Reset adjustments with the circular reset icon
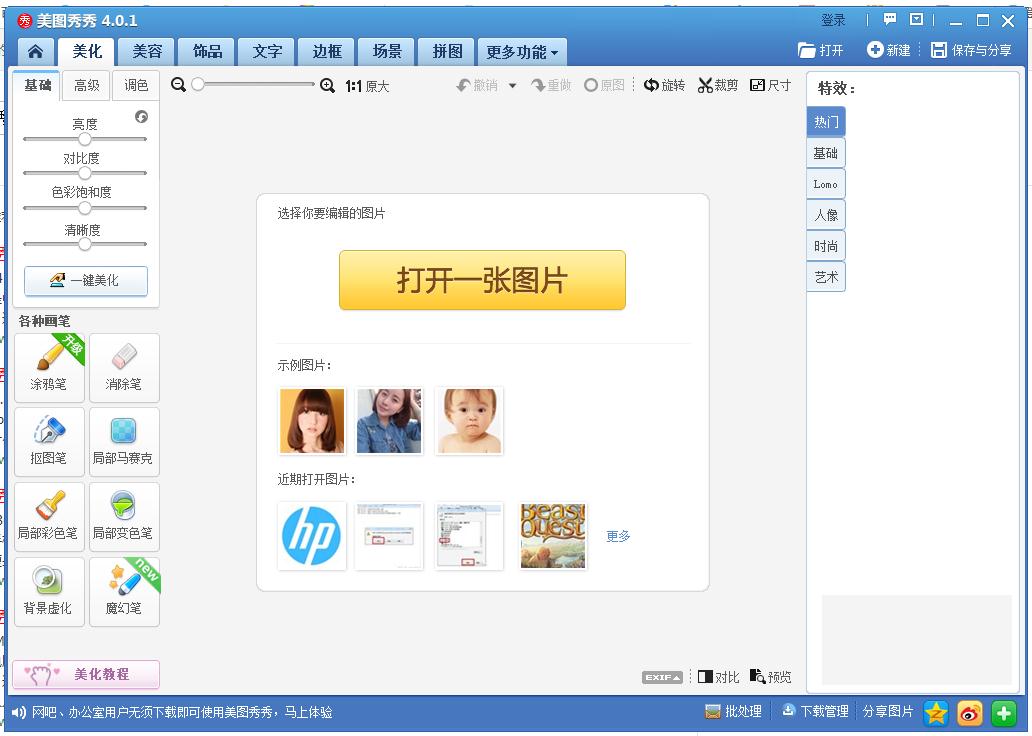This screenshot has height=736, width=1032. tap(142, 117)
